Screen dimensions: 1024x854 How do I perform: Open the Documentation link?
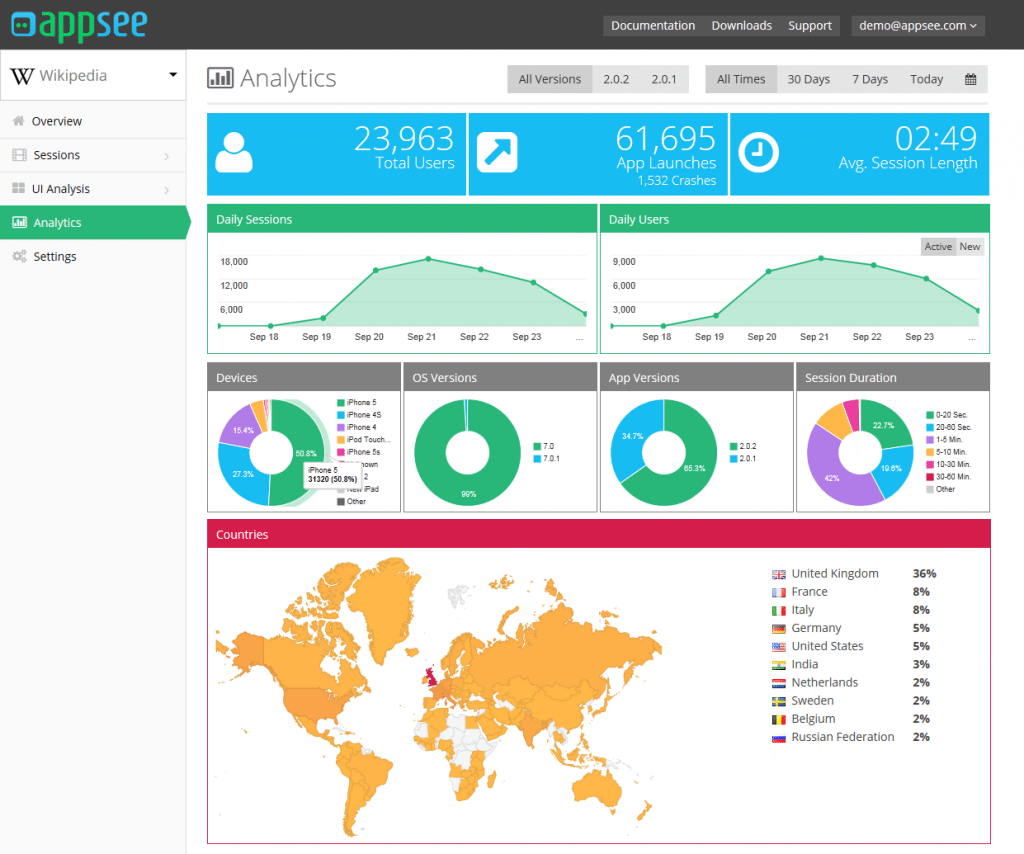pos(652,26)
